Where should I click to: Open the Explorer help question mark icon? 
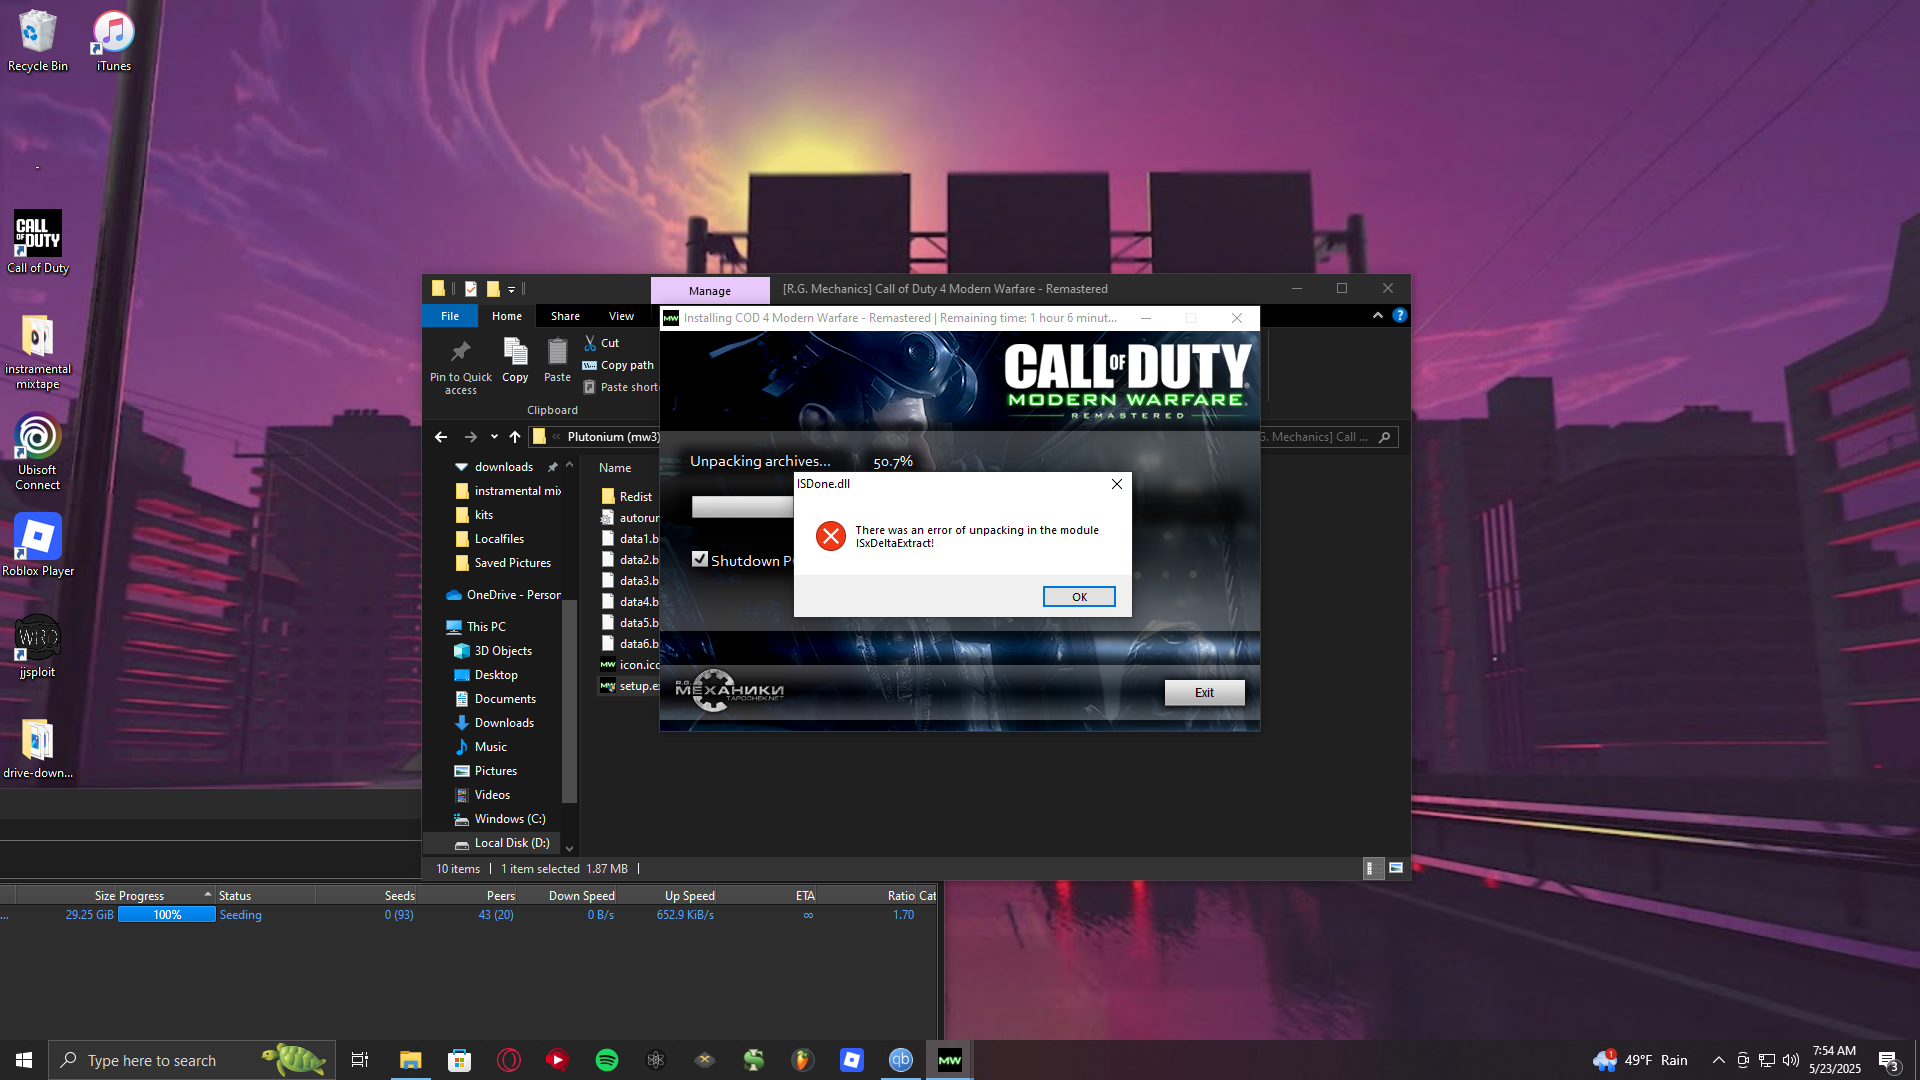[x=1400, y=315]
